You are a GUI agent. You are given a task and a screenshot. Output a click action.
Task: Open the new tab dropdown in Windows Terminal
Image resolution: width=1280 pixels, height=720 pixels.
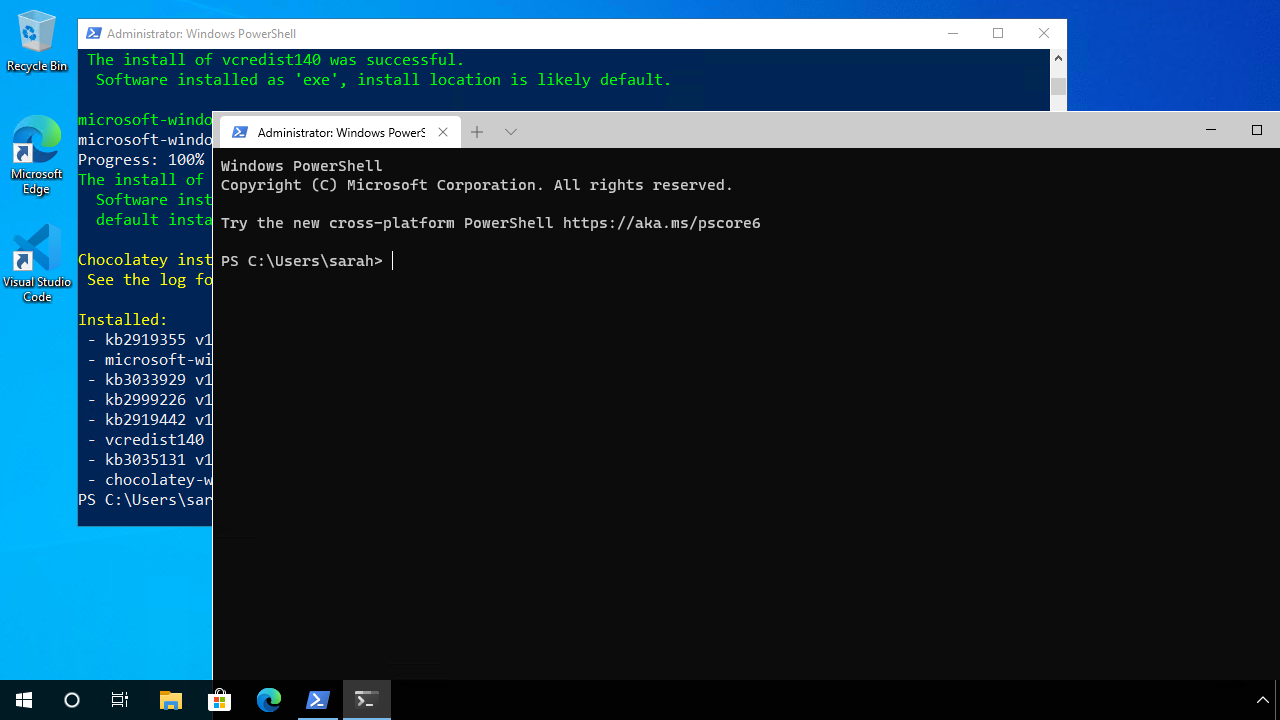tap(511, 131)
